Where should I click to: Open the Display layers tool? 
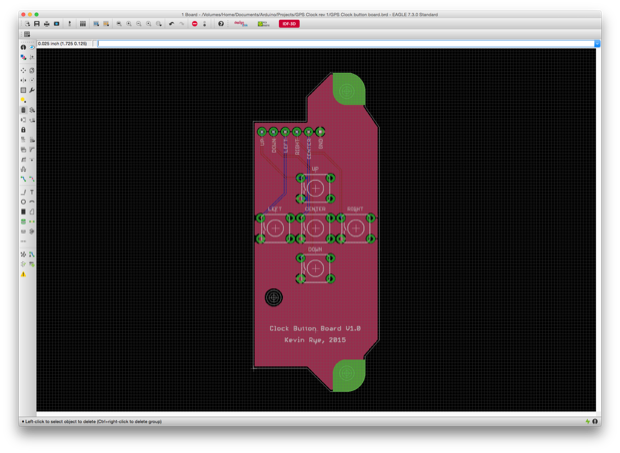pyautogui.click(x=23, y=57)
